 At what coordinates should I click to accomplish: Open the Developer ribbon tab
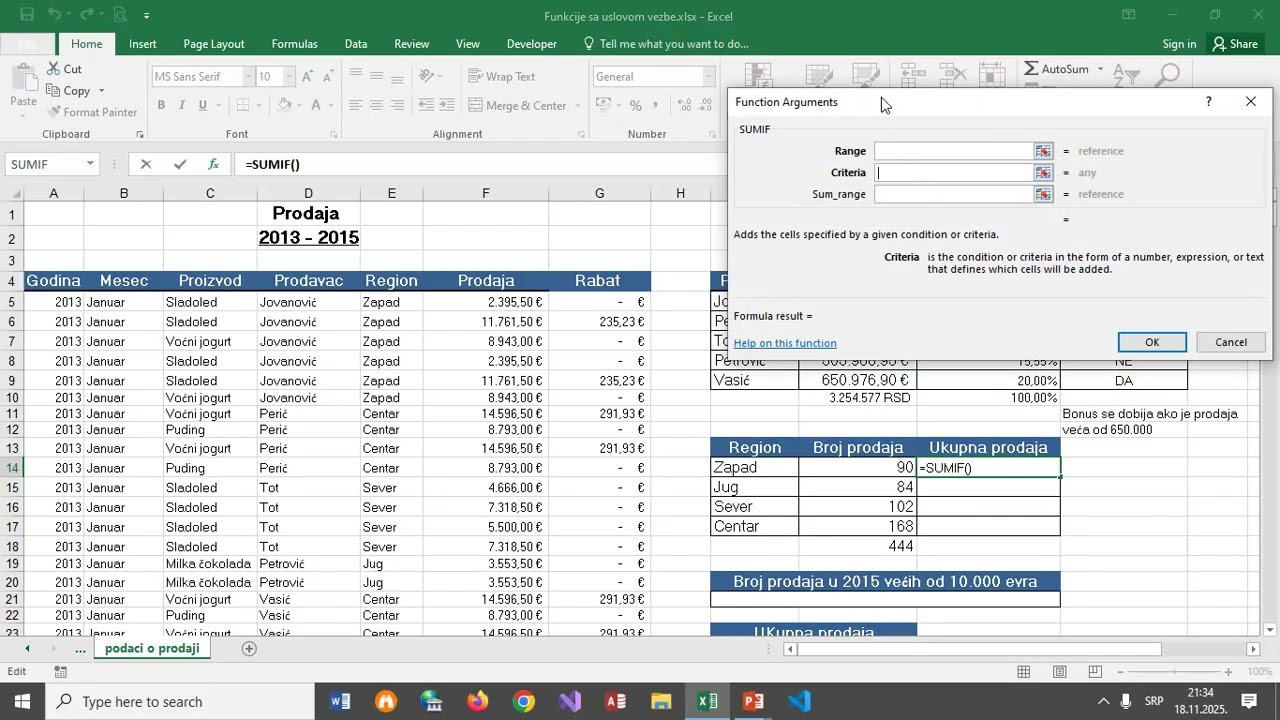(532, 44)
